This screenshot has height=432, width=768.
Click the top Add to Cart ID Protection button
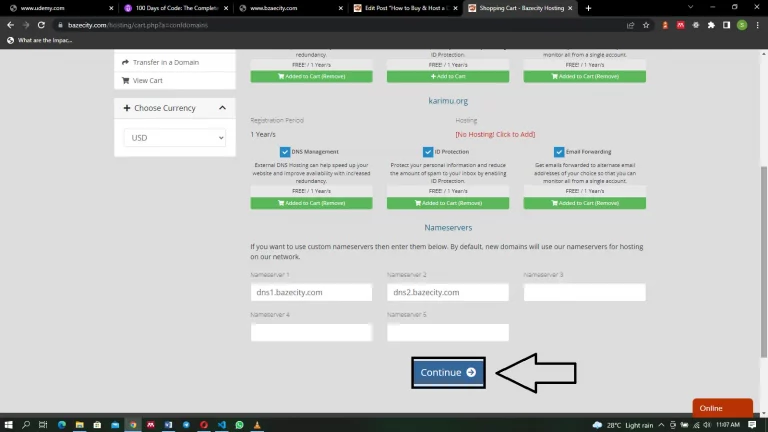(x=448, y=76)
